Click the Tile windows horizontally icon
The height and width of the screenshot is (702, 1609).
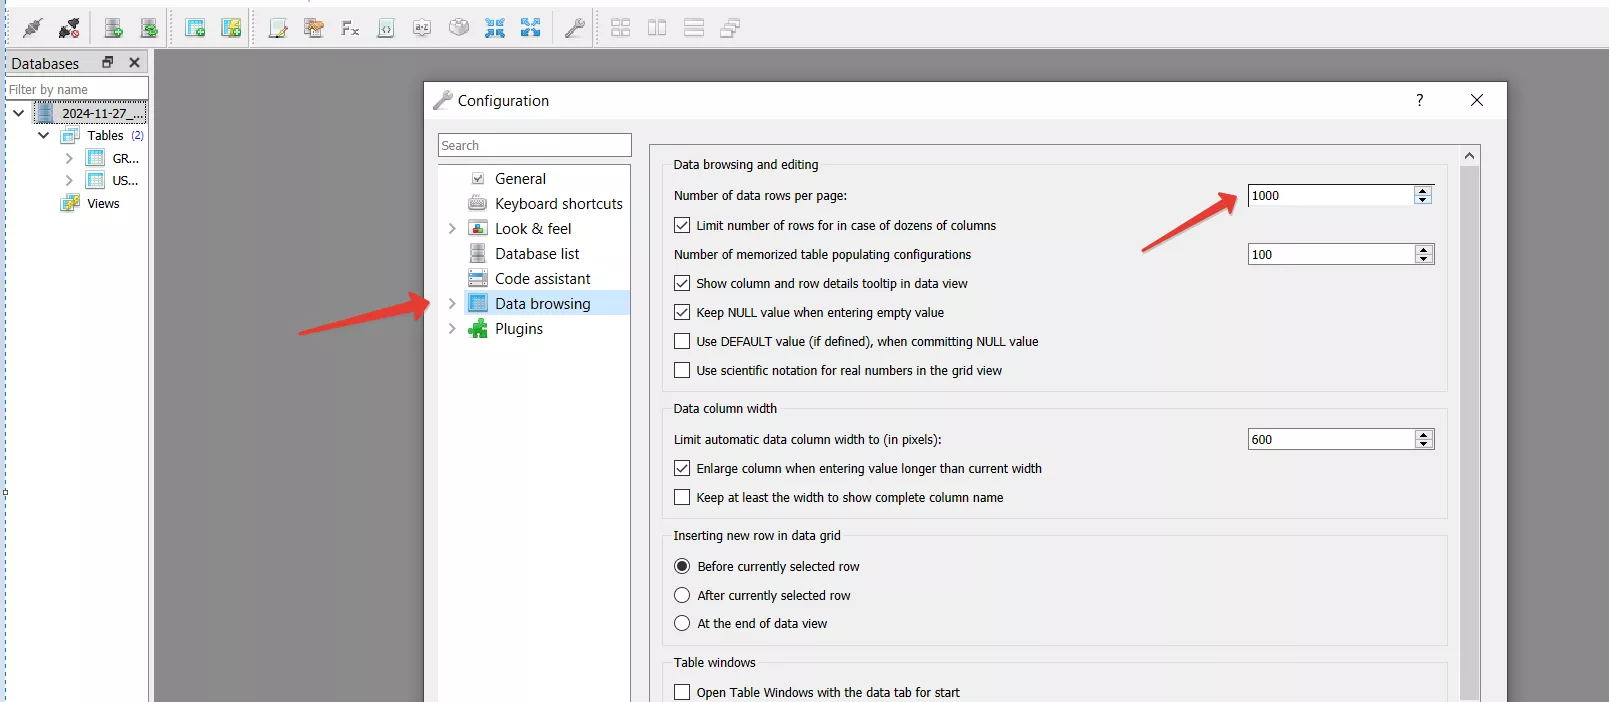tap(657, 28)
